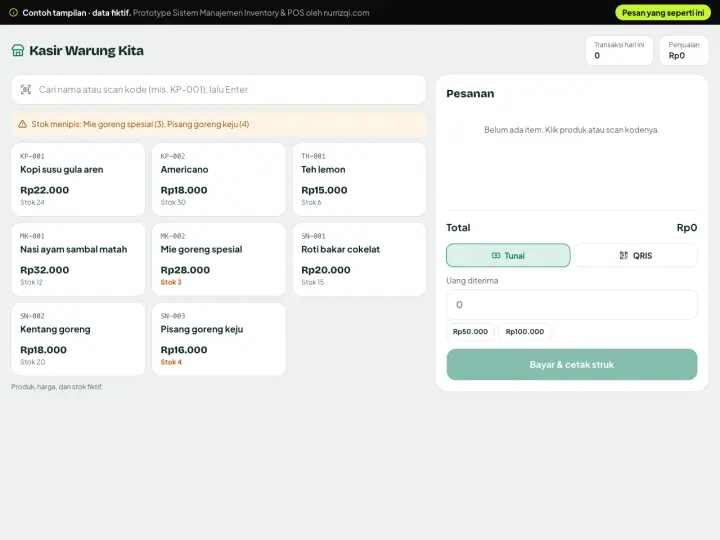The width and height of the screenshot is (720, 540).
Task: Click the Pesanan panel heading
Action: [x=470, y=94]
